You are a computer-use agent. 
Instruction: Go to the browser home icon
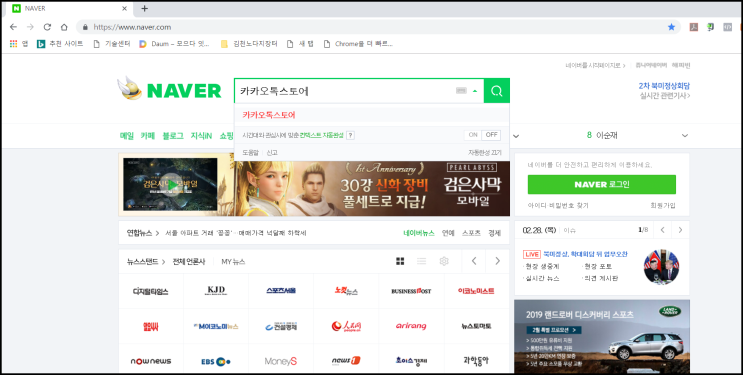coord(64,27)
